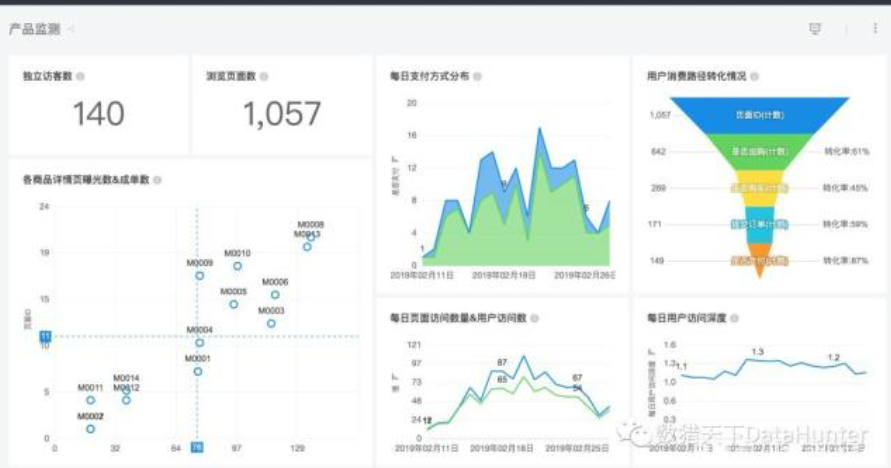Click info icon next to 各商品详情页曝光数&成单数
The height and width of the screenshot is (468, 891).
(157, 180)
